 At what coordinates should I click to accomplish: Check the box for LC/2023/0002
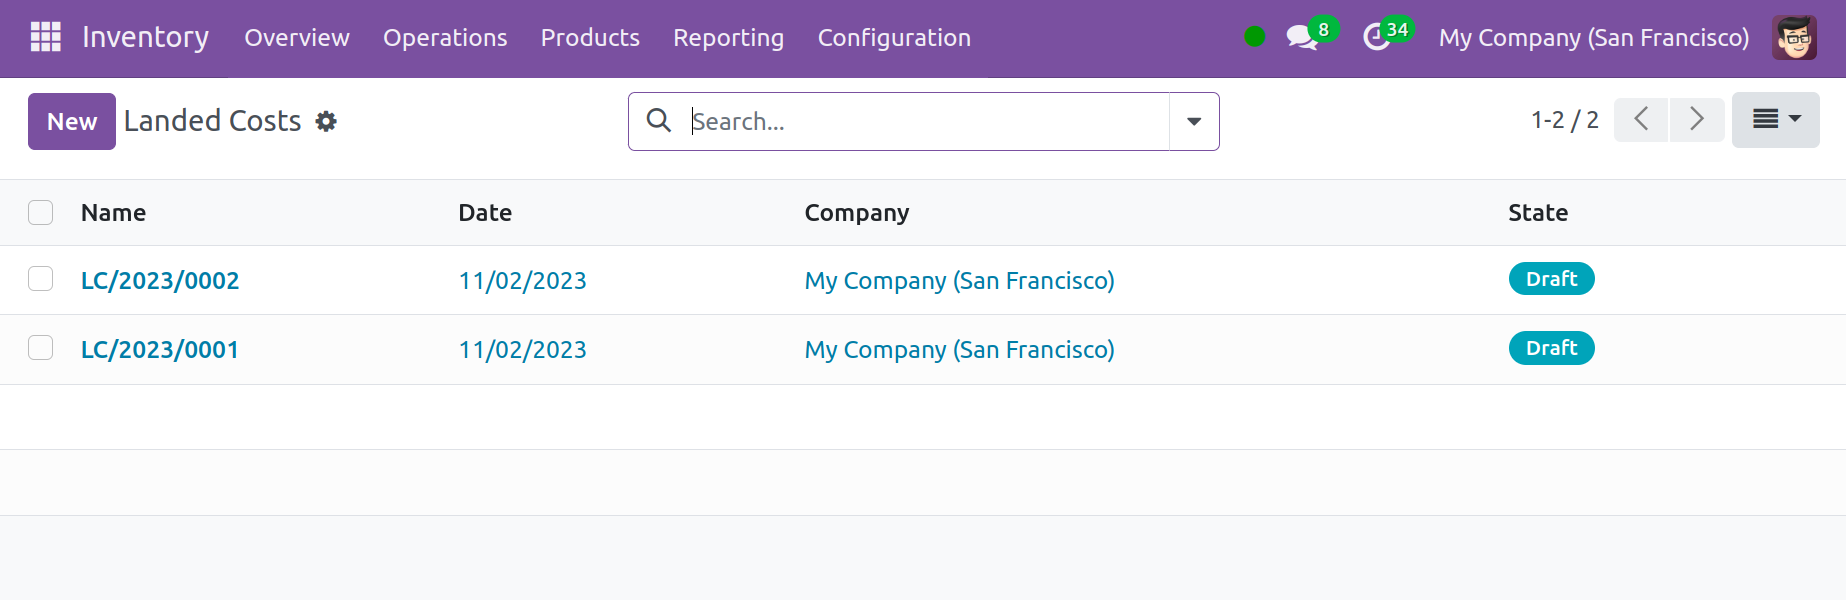click(41, 279)
